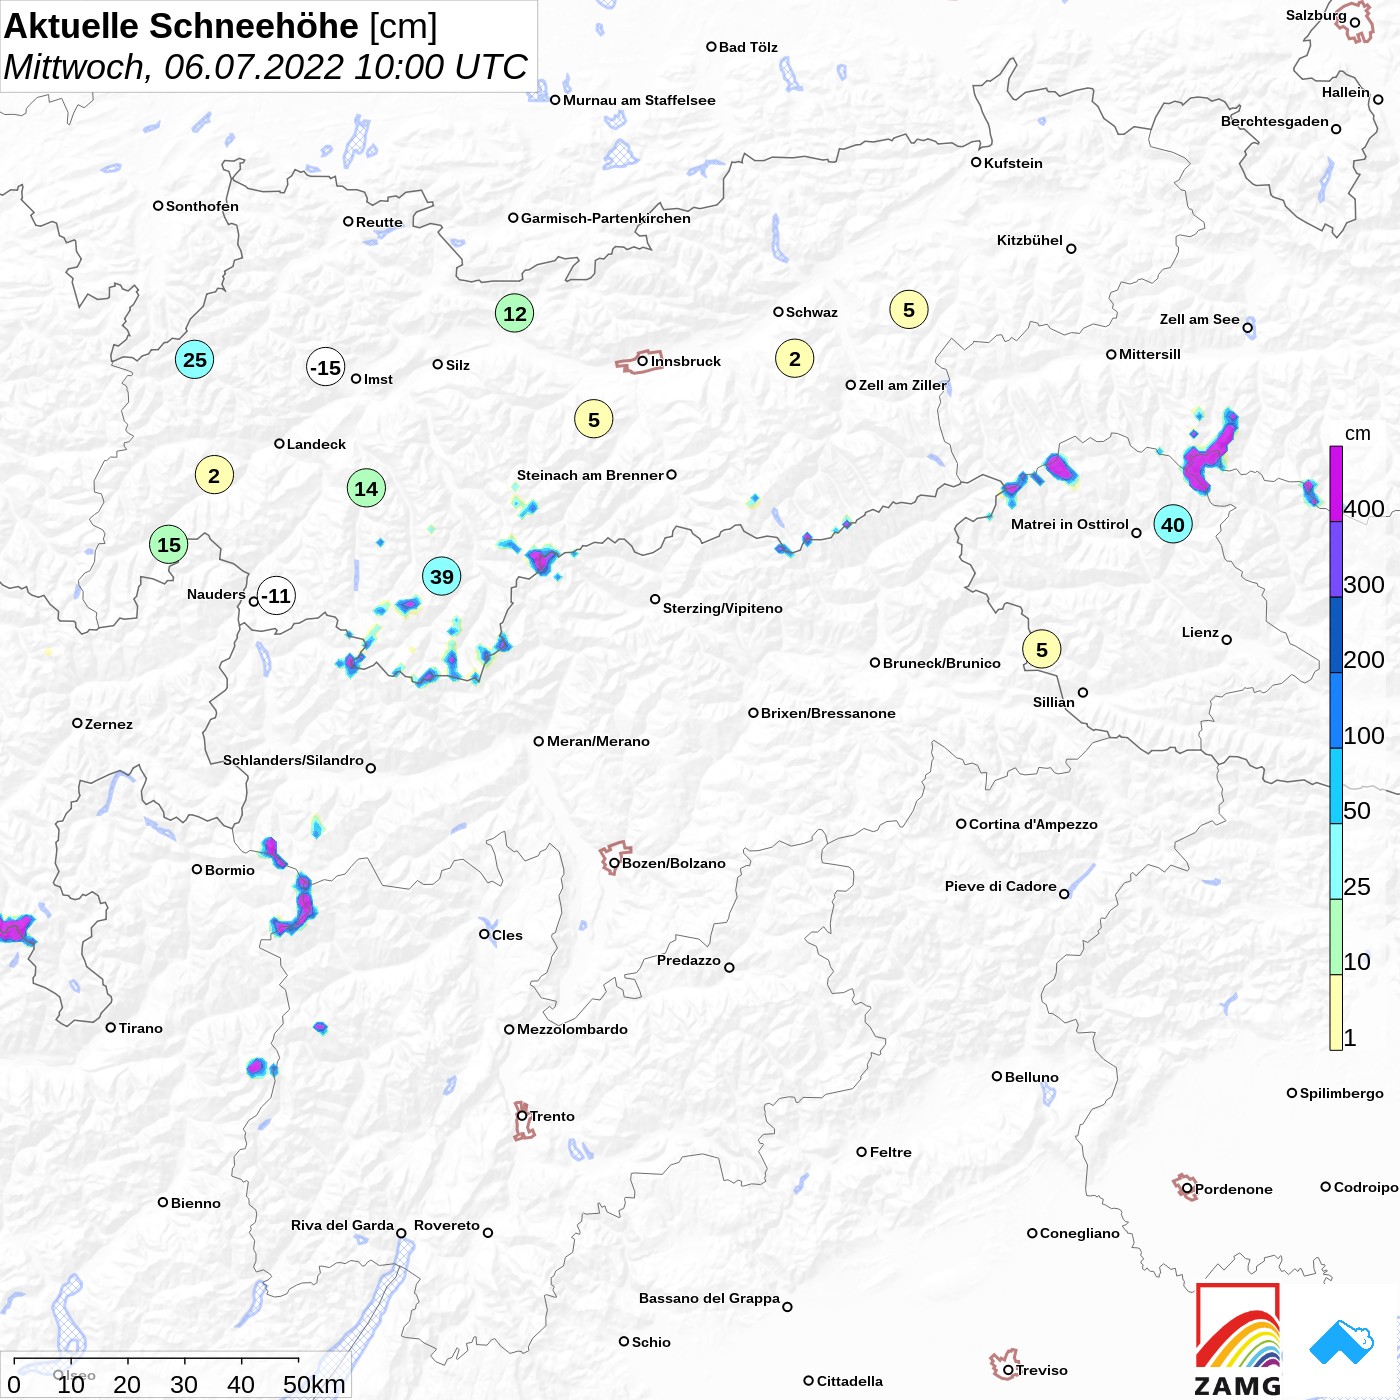This screenshot has height=1400, width=1400.
Task: Click the 'Bozen/Bolzano' city label
Action: point(674,863)
